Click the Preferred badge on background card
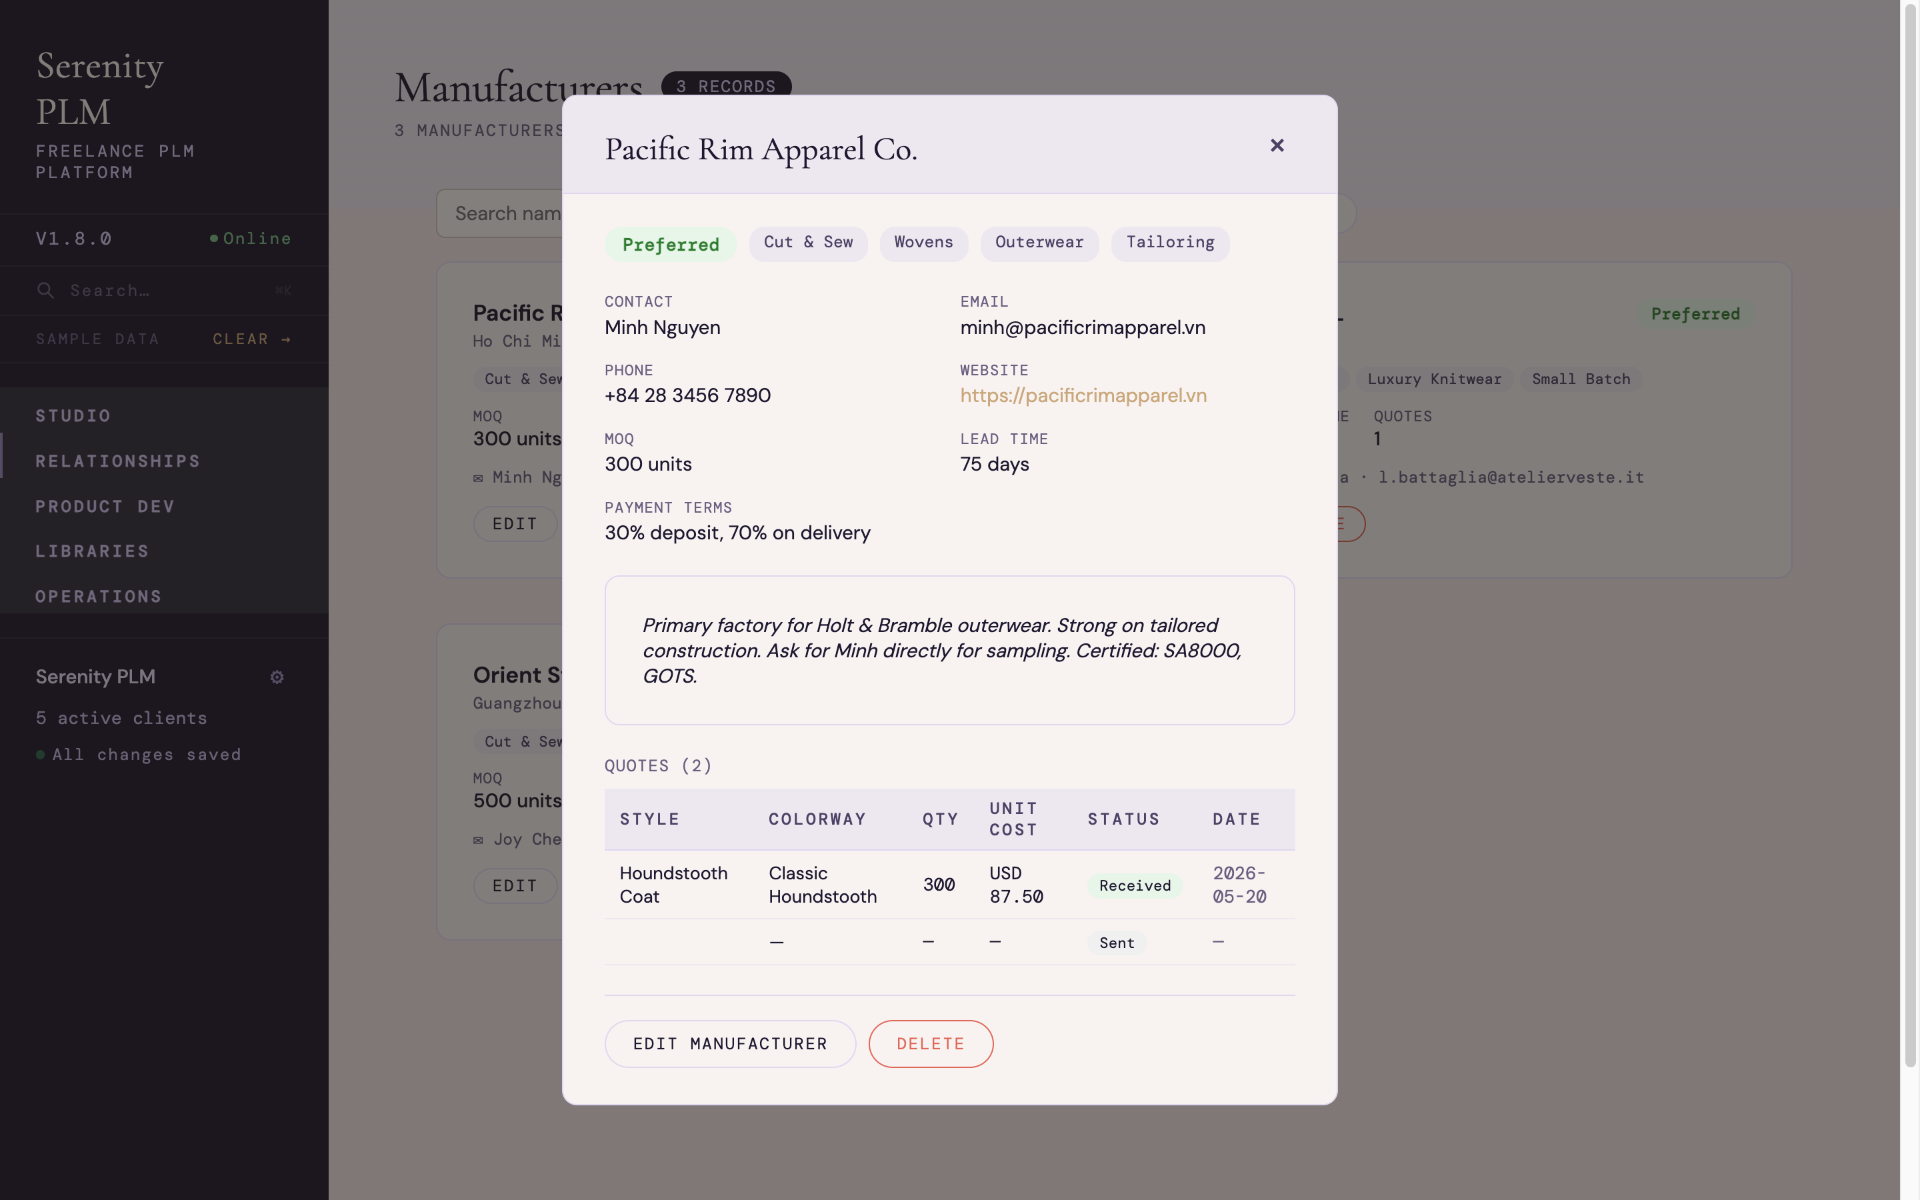The height and width of the screenshot is (1200, 1920). coord(1695,314)
